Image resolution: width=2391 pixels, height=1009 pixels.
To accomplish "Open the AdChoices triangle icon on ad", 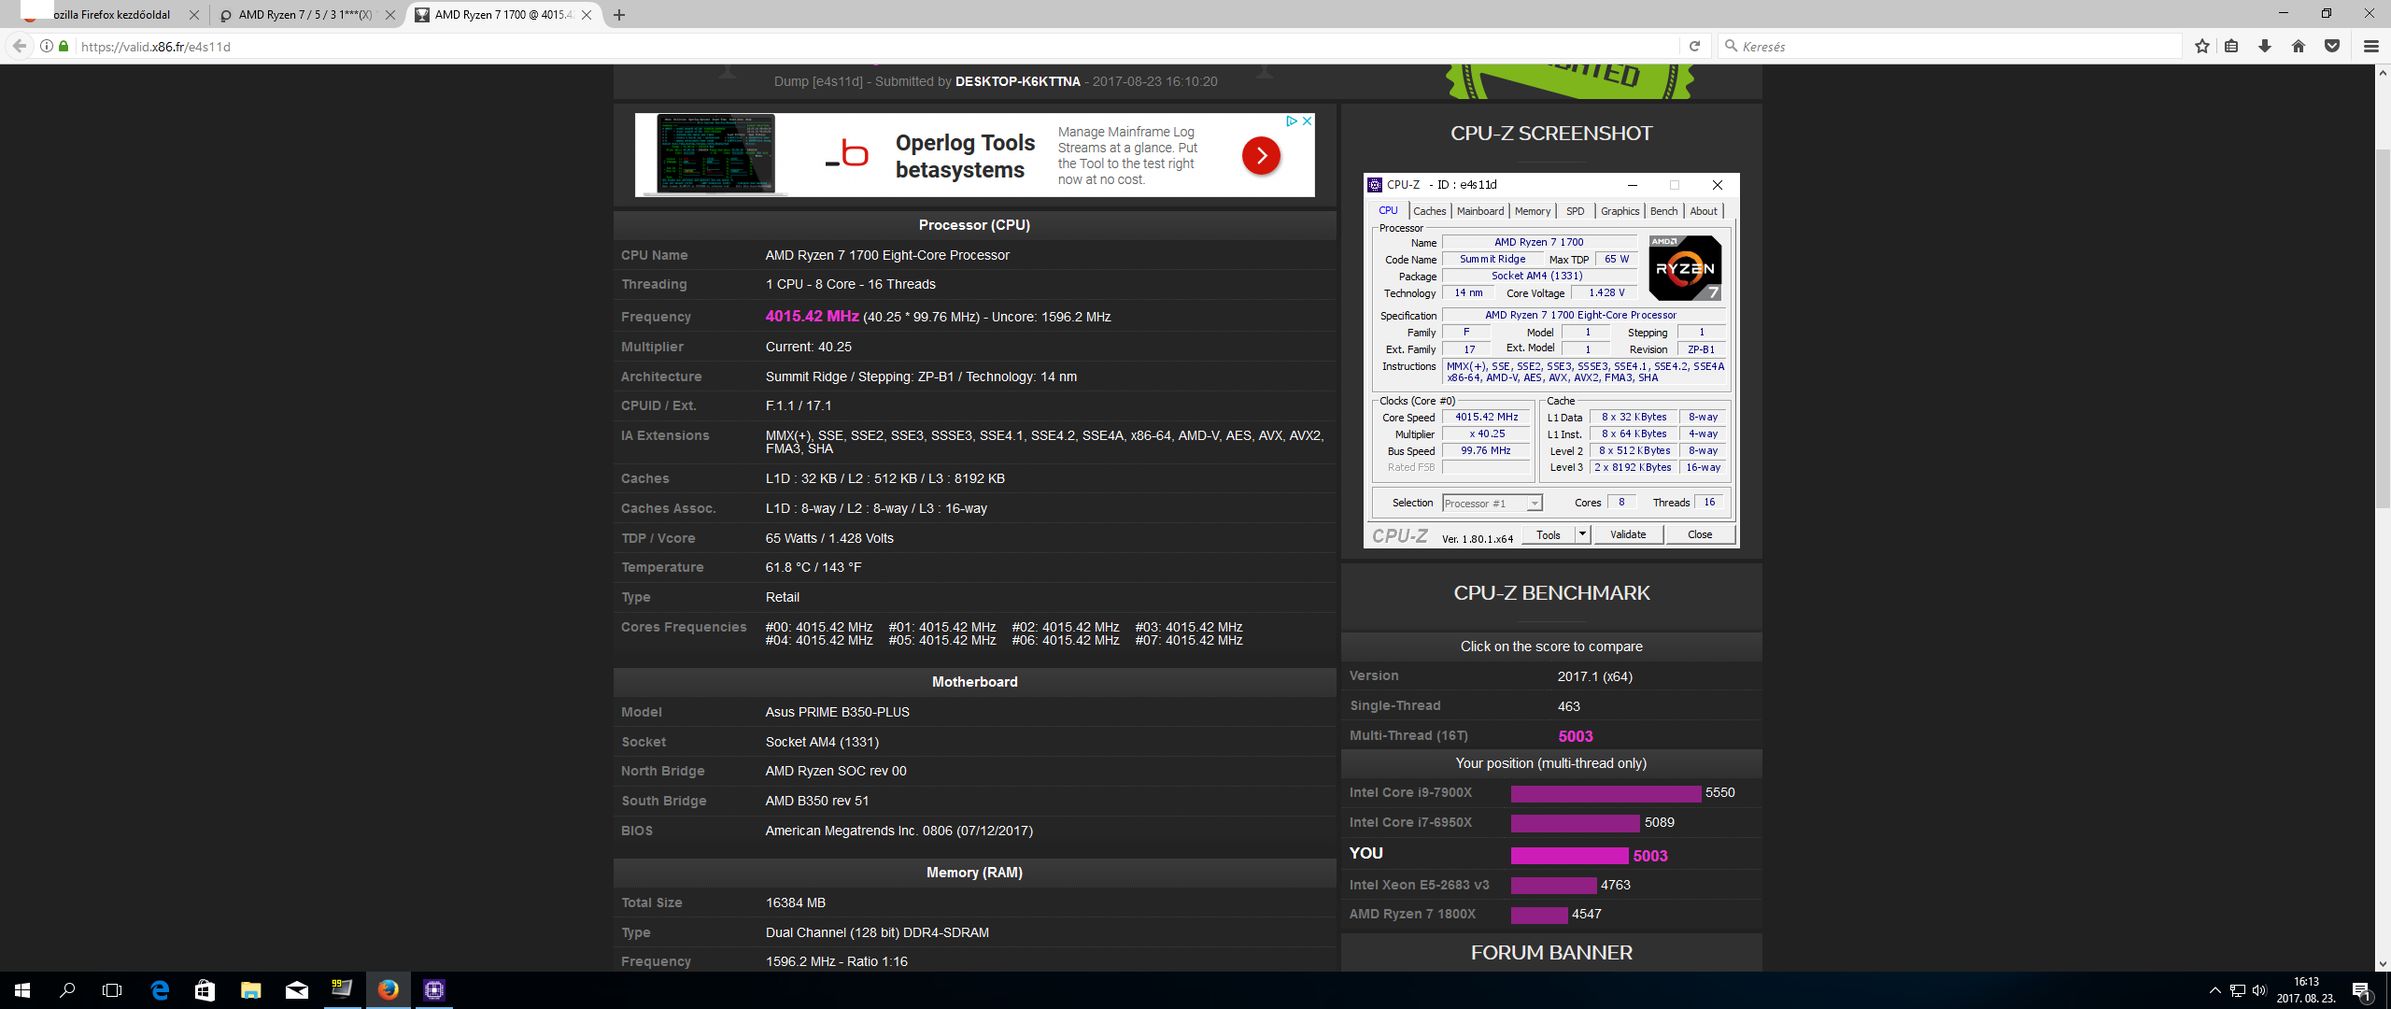I will pos(1291,121).
